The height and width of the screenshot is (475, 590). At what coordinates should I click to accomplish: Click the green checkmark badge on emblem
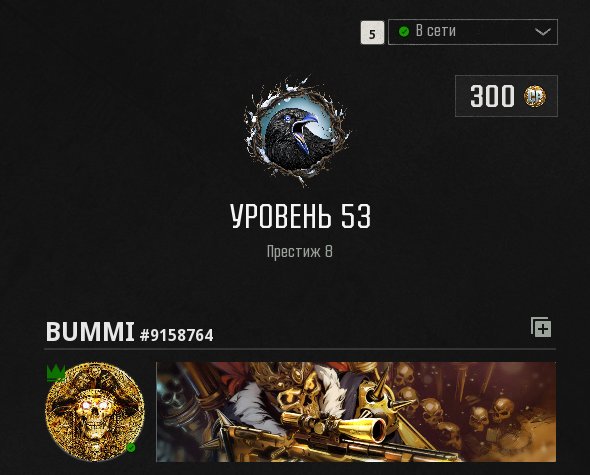(131, 448)
